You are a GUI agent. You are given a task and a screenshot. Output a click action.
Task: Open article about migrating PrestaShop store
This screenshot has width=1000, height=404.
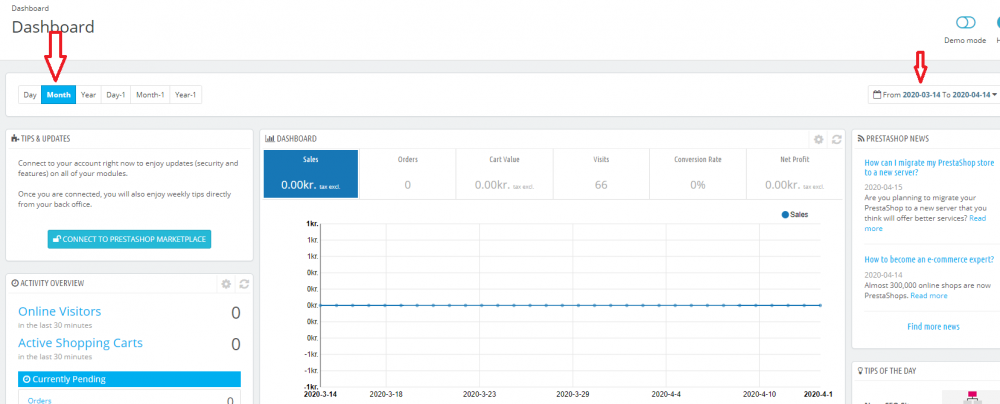tap(927, 166)
